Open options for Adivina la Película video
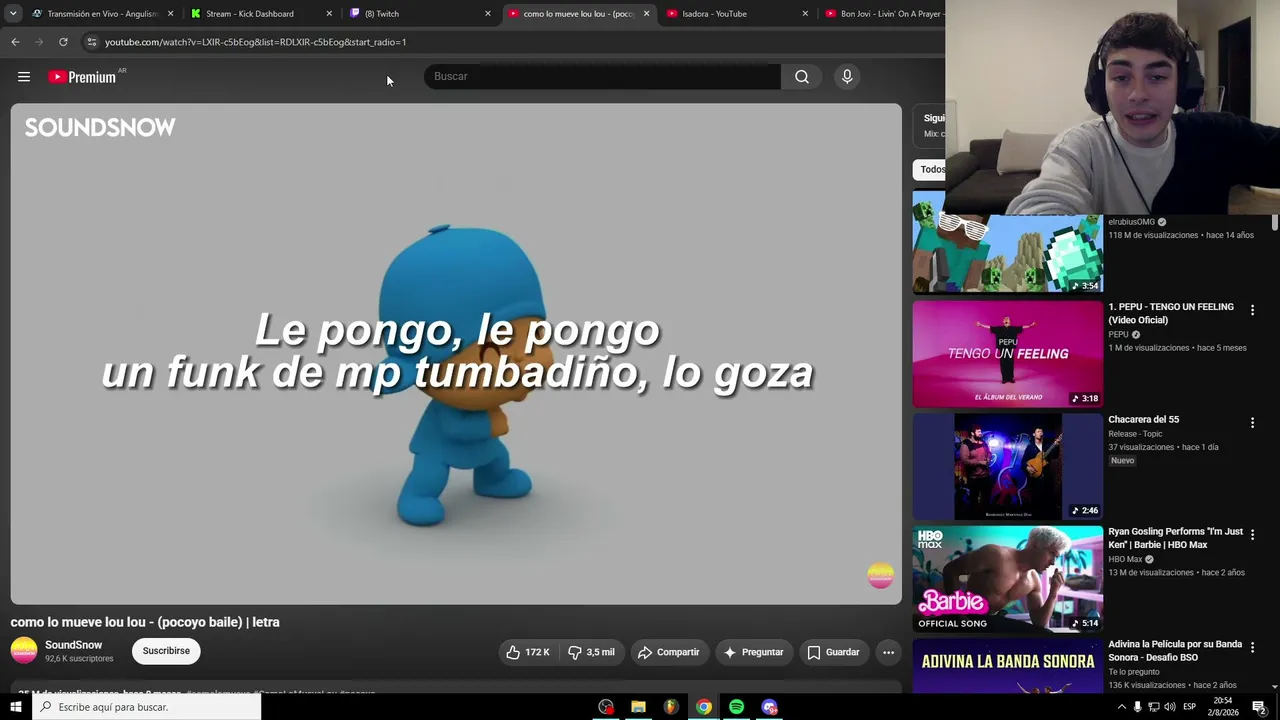This screenshot has width=1280, height=720. tap(1252, 648)
